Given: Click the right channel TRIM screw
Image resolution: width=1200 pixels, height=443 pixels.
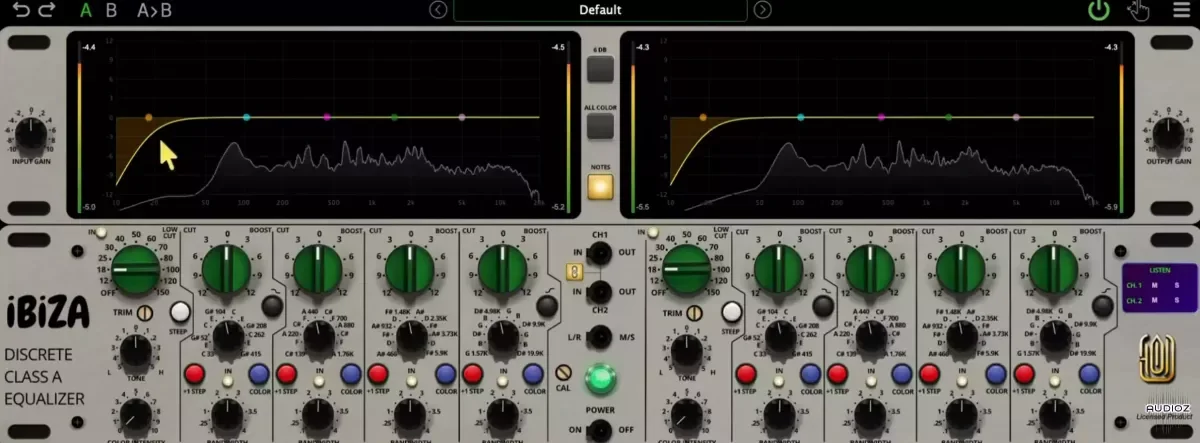Looking at the screenshot, I should coord(696,313).
